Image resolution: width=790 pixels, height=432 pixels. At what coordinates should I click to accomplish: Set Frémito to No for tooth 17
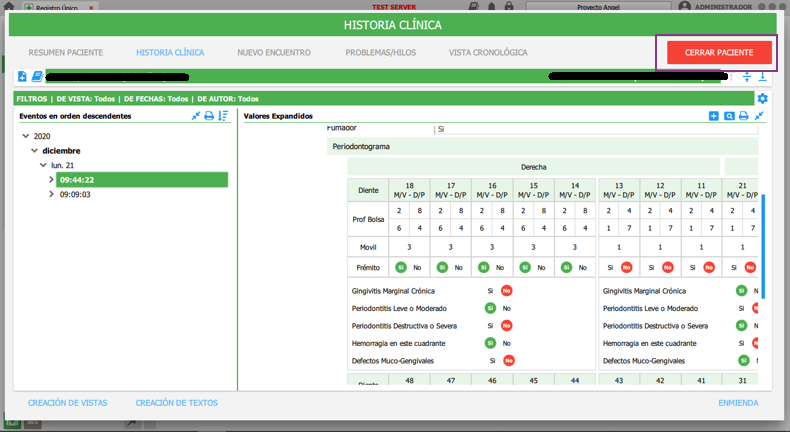coord(458,268)
